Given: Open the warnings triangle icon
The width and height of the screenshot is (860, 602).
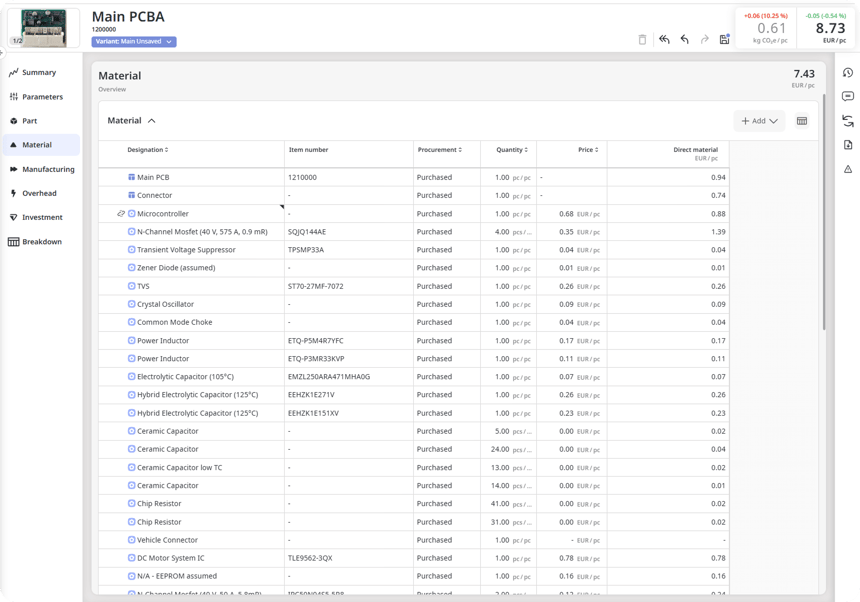Looking at the screenshot, I should click(848, 169).
